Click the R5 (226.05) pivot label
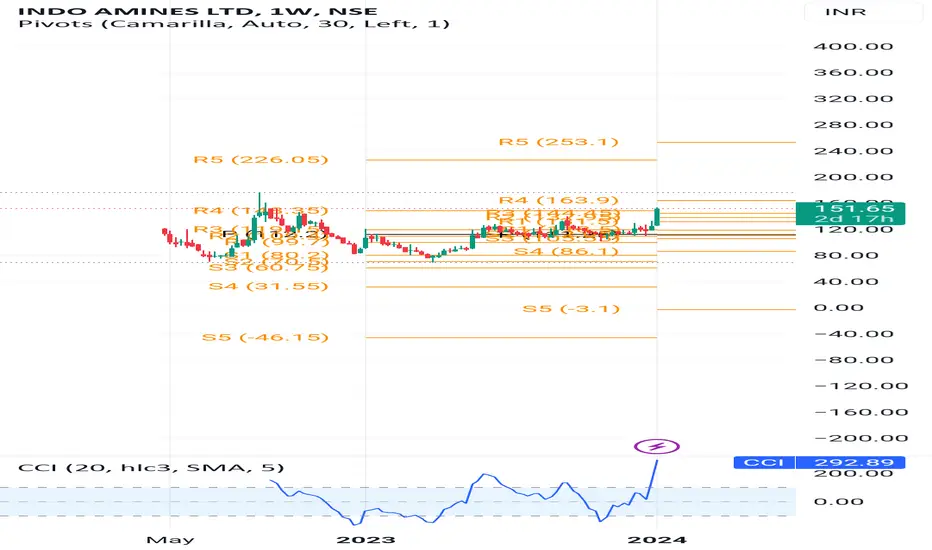The width and height of the screenshot is (932, 550). (261, 159)
